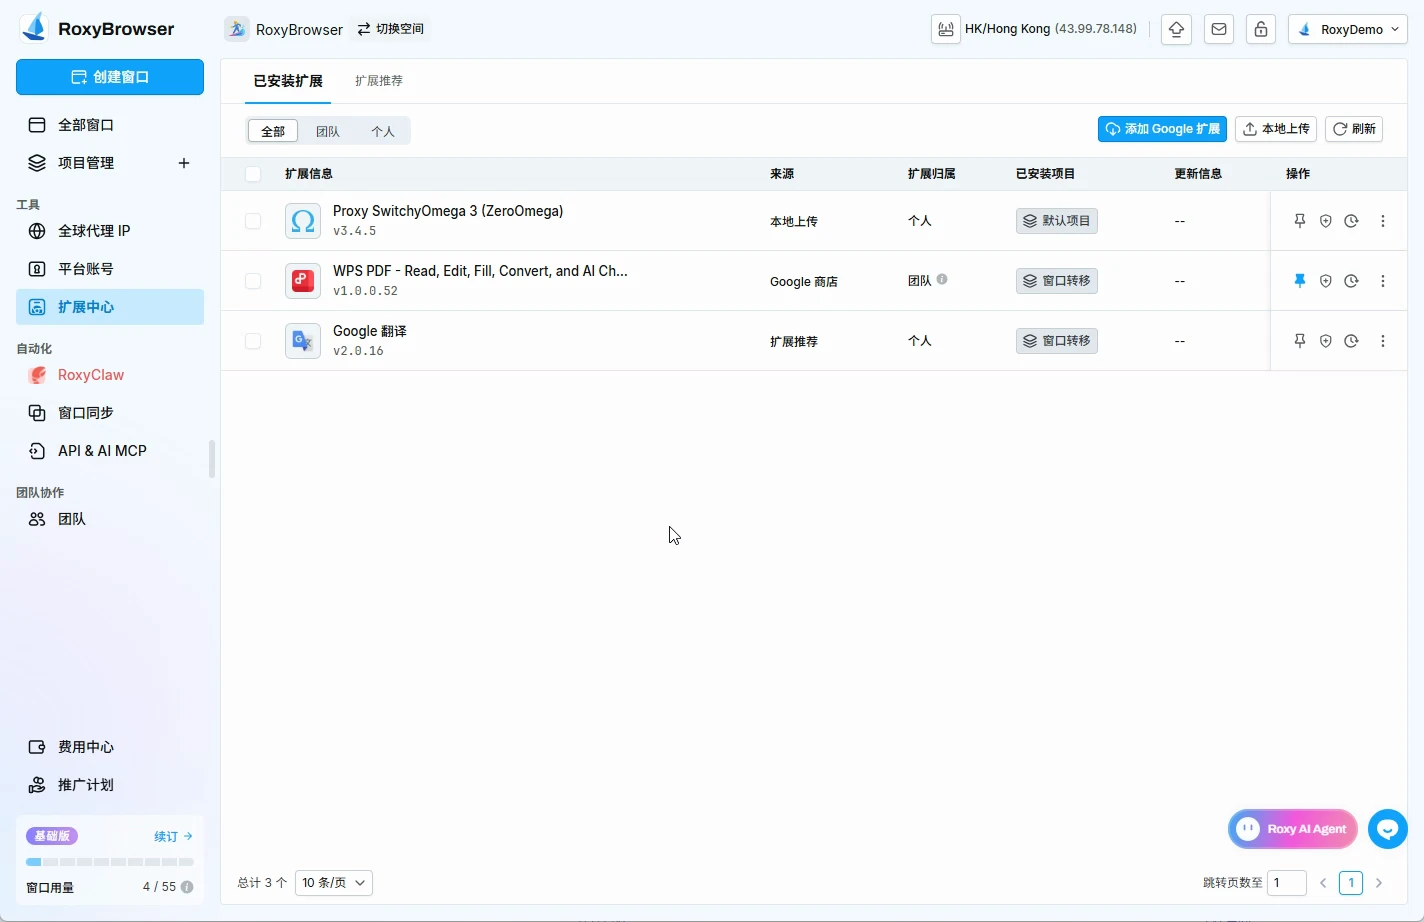Click the window usage progress bar
The height and width of the screenshot is (922, 1424).
110,862
